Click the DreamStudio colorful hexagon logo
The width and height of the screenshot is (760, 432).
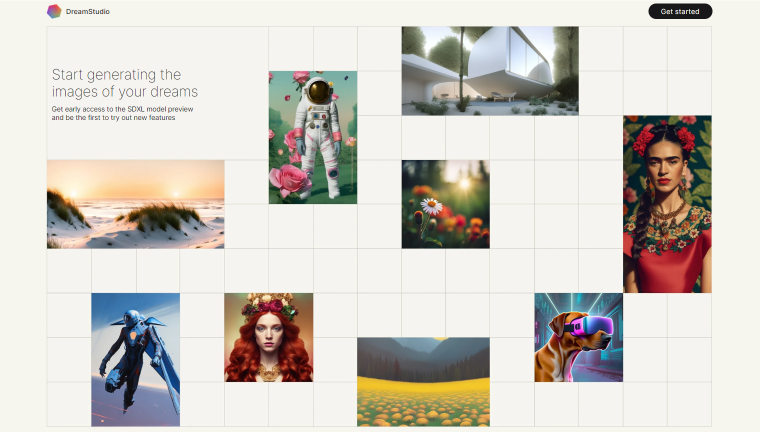tap(54, 11)
